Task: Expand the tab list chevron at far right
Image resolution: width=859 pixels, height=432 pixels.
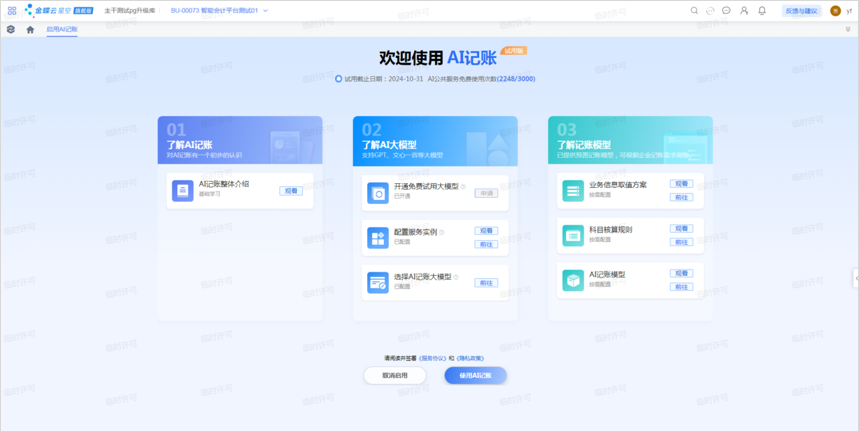Action: [848, 29]
